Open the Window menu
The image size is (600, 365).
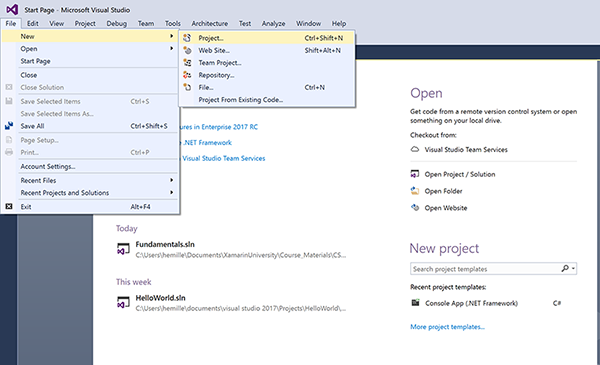pyautogui.click(x=308, y=23)
